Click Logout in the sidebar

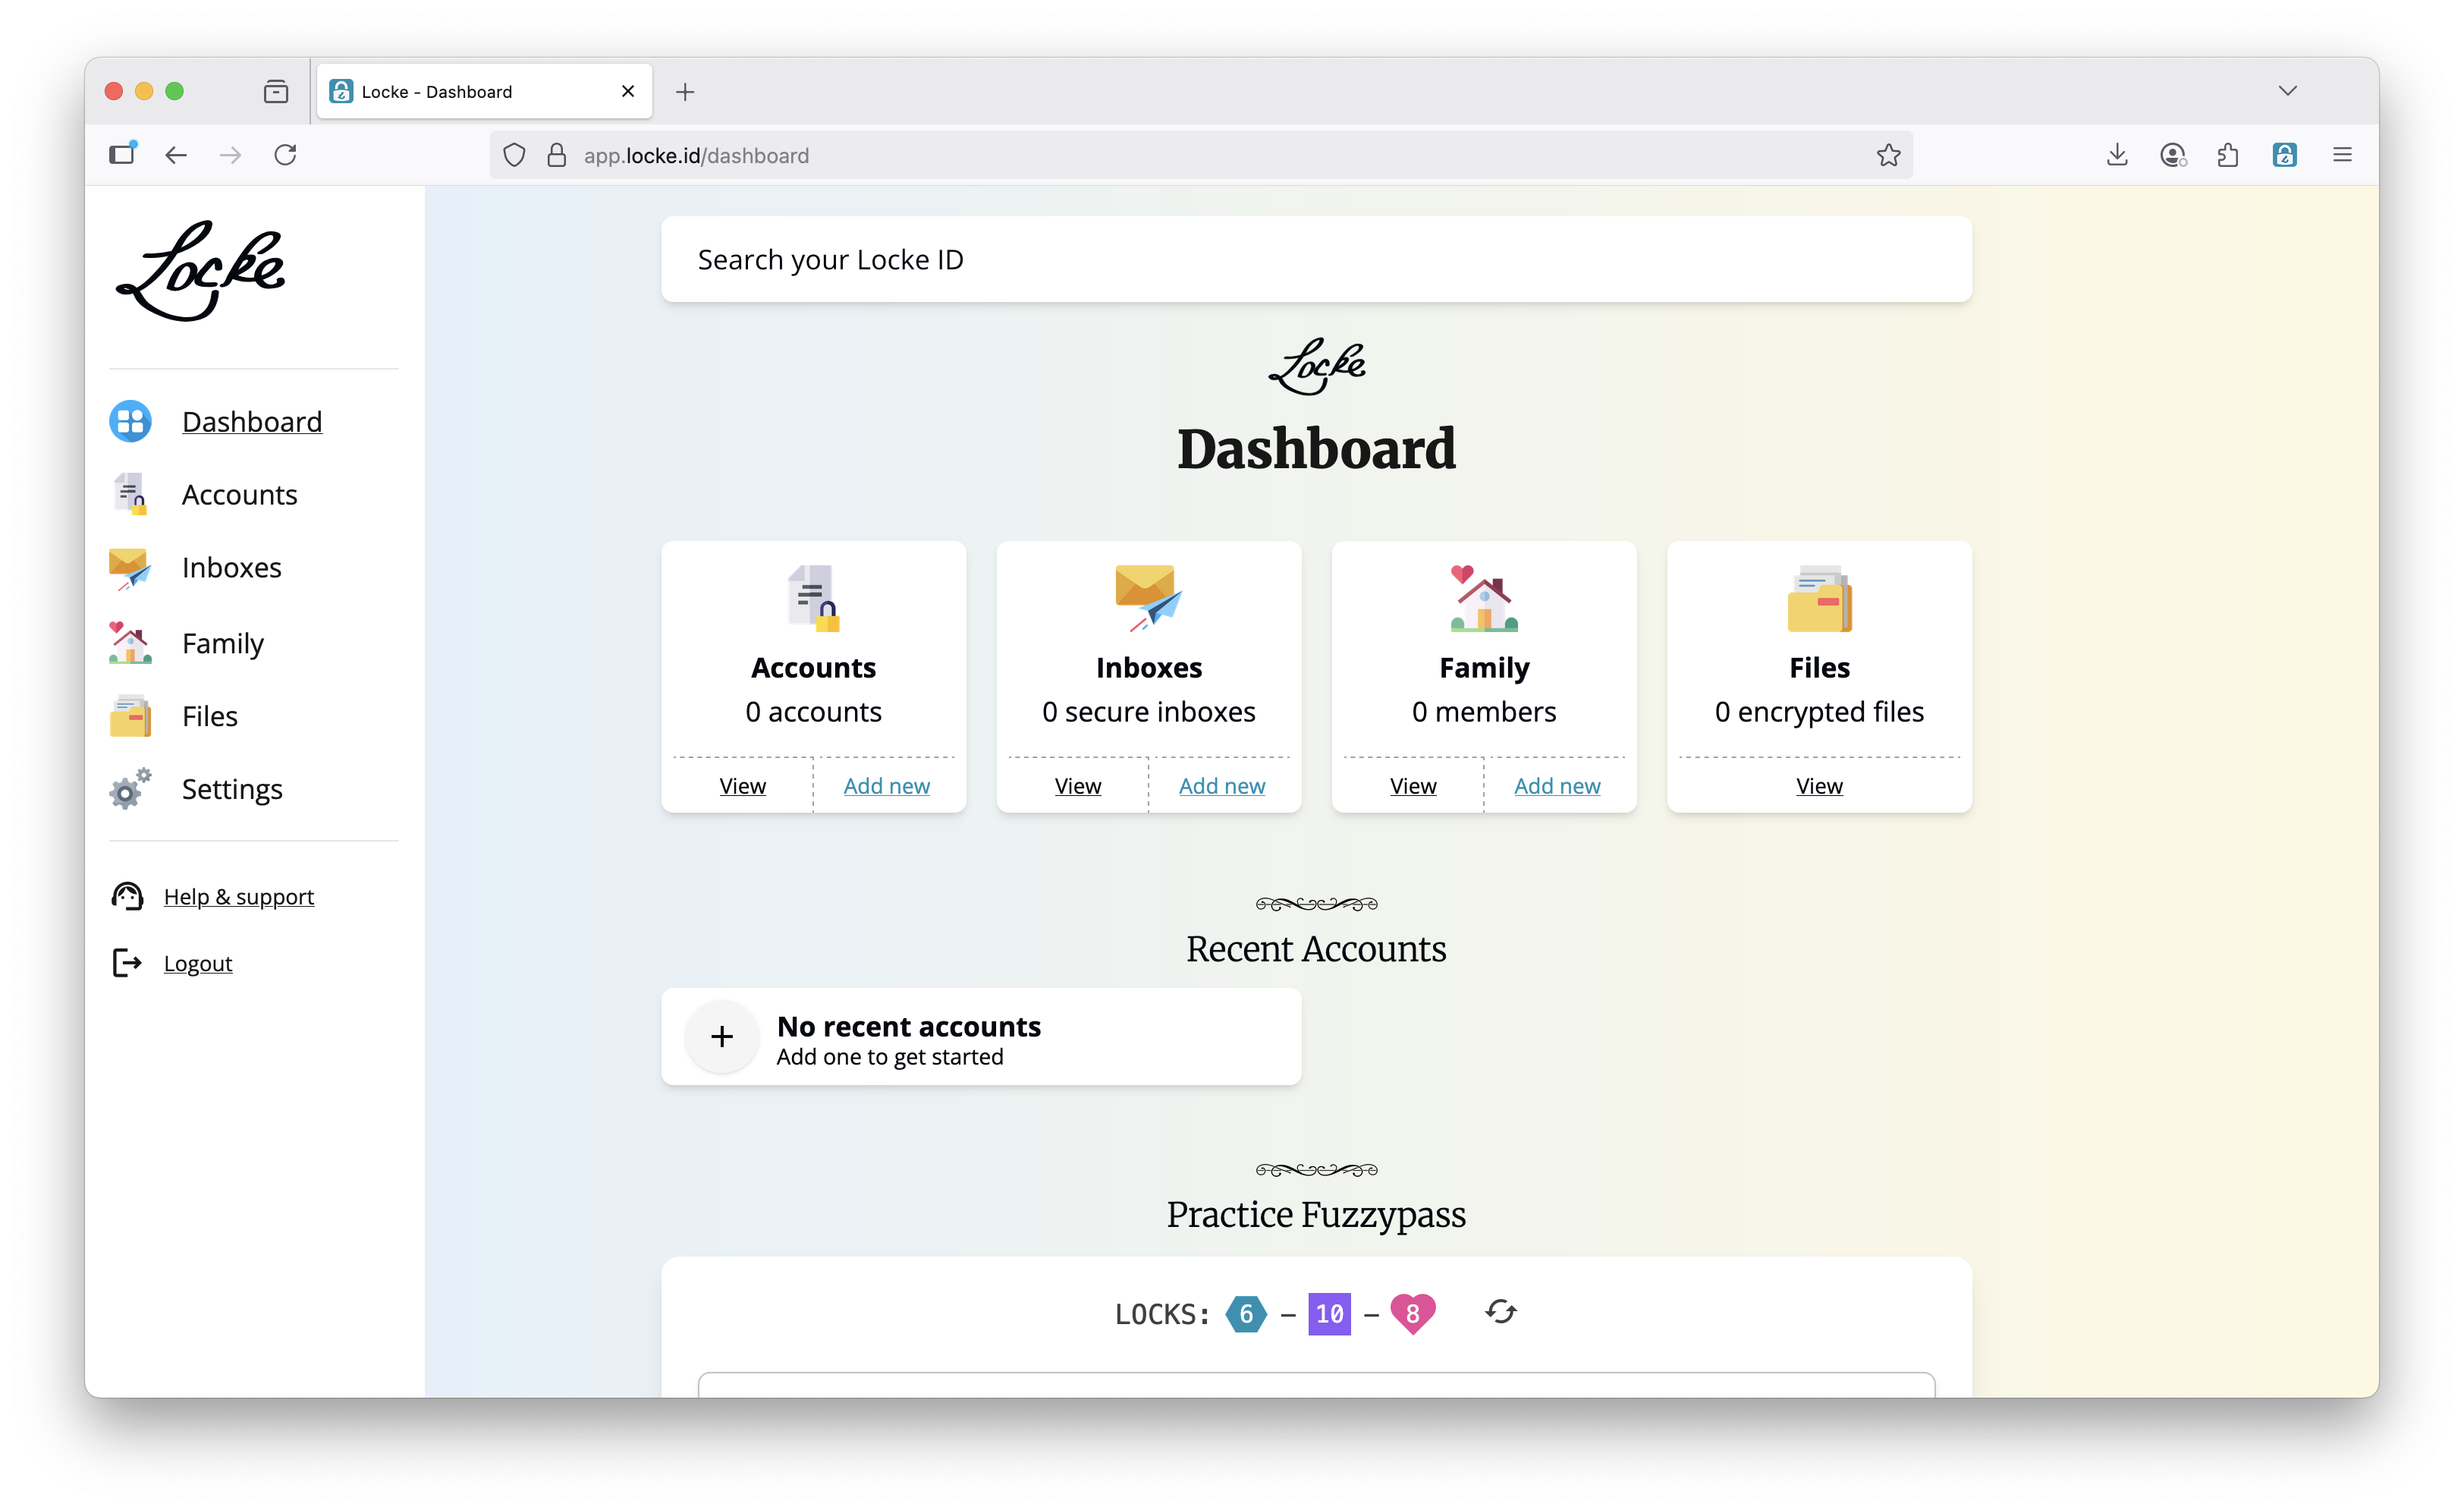coord(198,963)
